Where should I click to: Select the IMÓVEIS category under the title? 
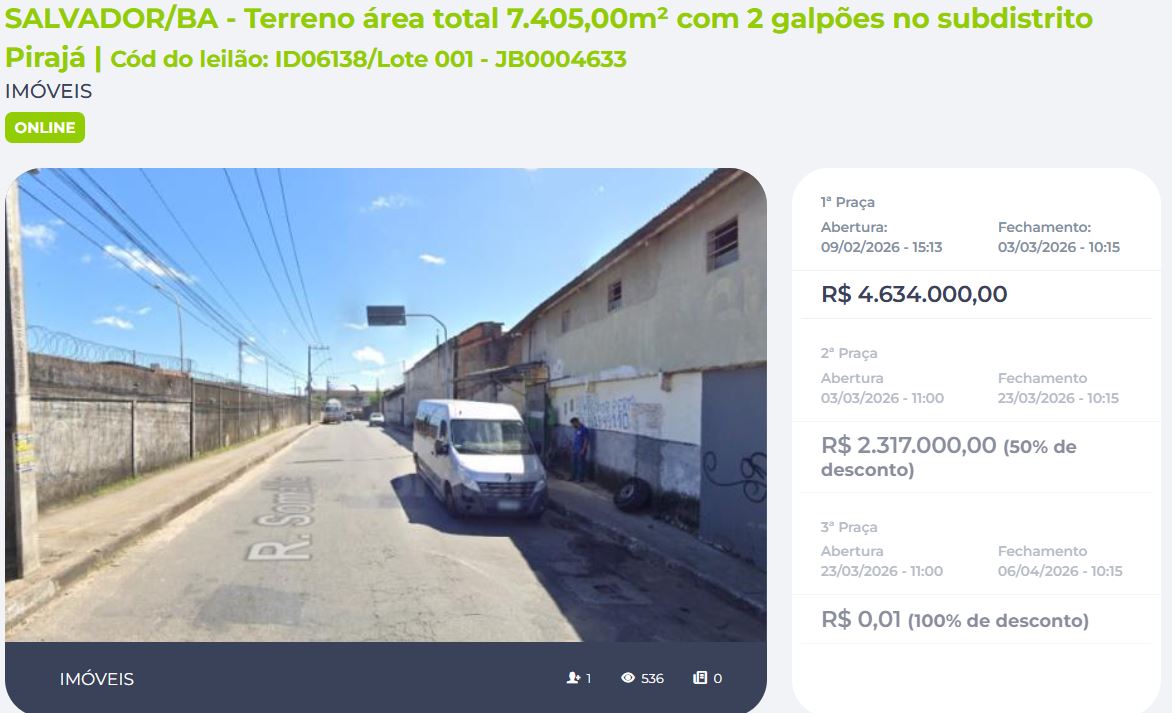[49, 91]
